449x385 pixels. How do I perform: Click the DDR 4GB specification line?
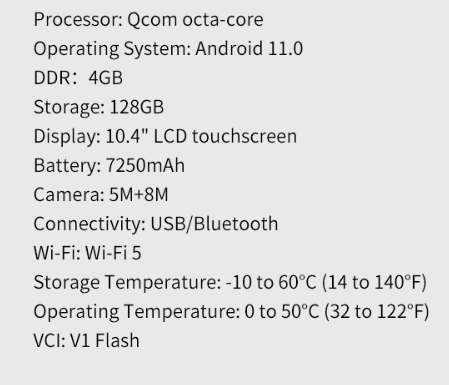tap(78, 78)
